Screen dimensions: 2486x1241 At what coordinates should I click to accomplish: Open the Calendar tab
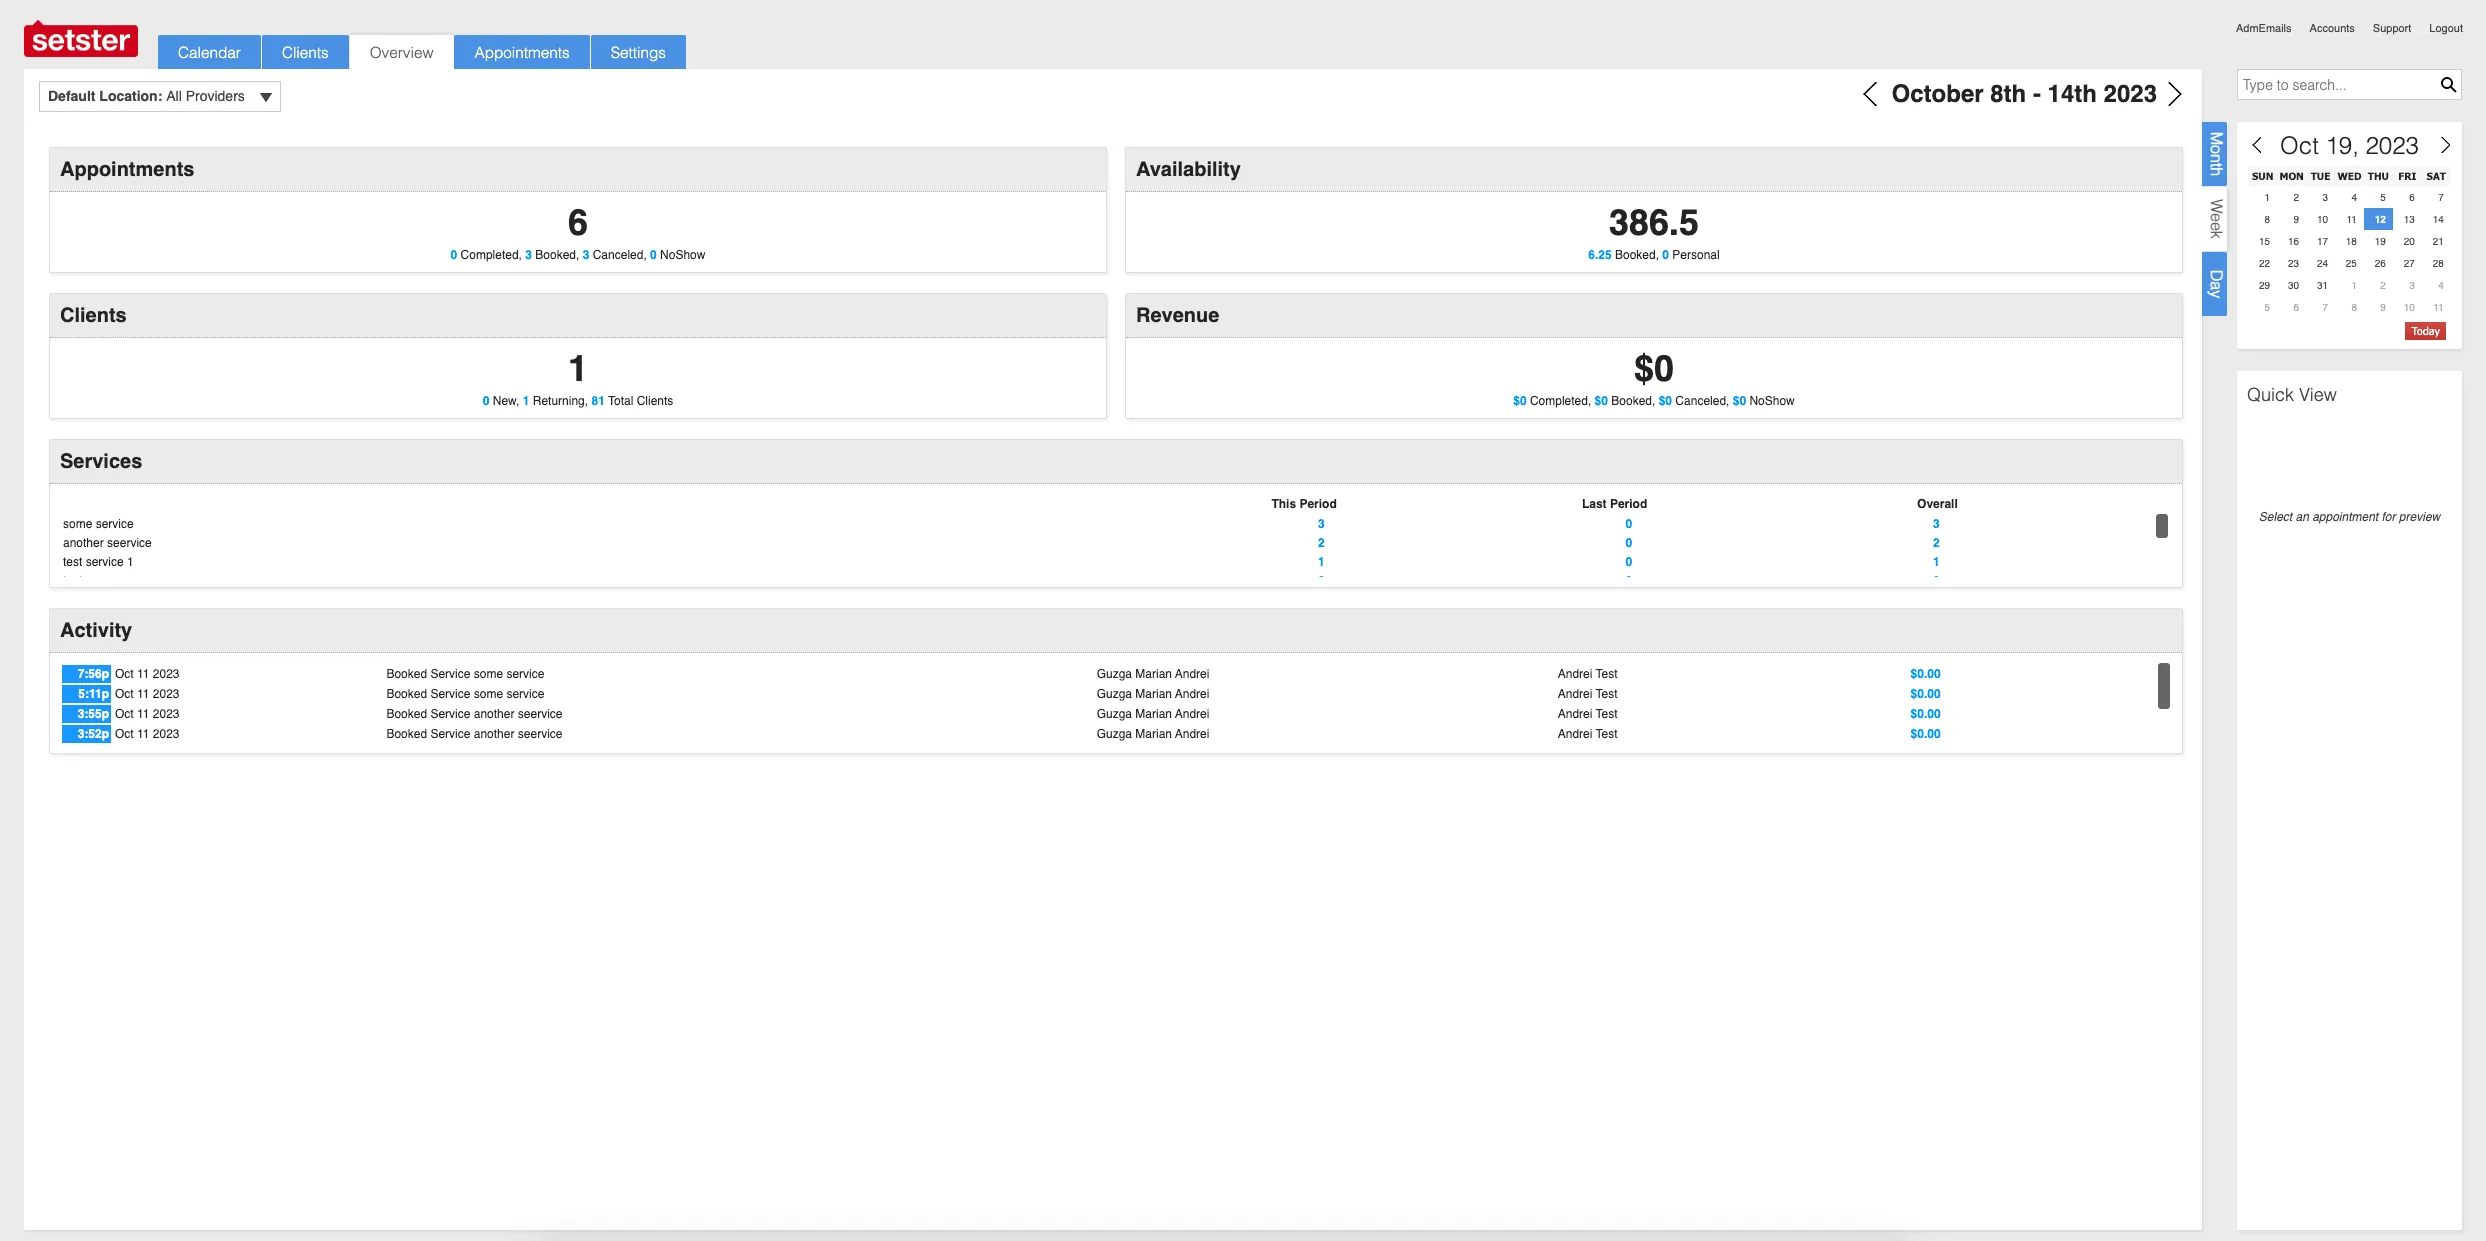click(x=209, y=53)
